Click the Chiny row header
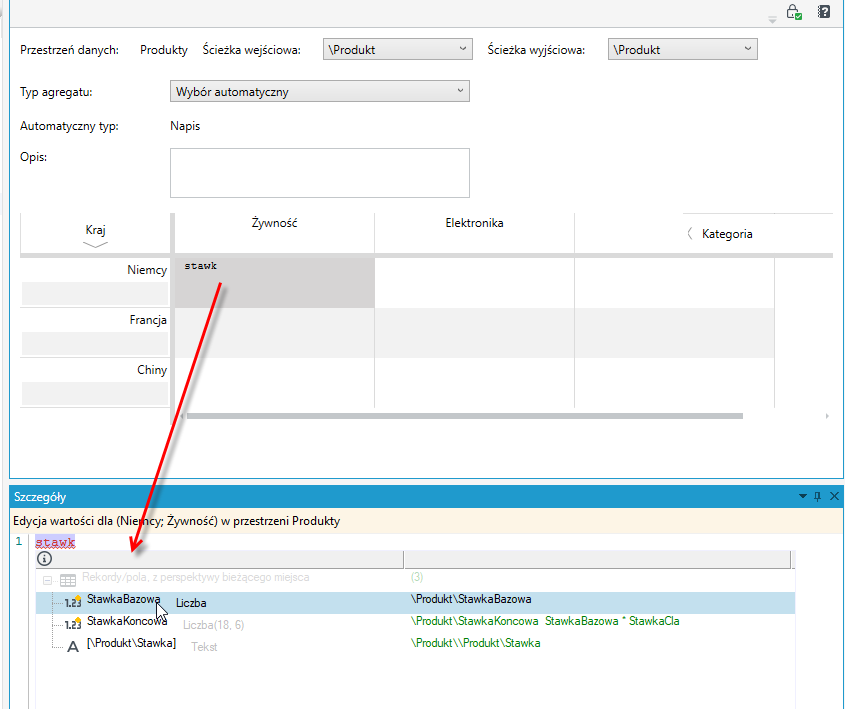This screenshot has height=709, width=845. click(x=151, y=370)
